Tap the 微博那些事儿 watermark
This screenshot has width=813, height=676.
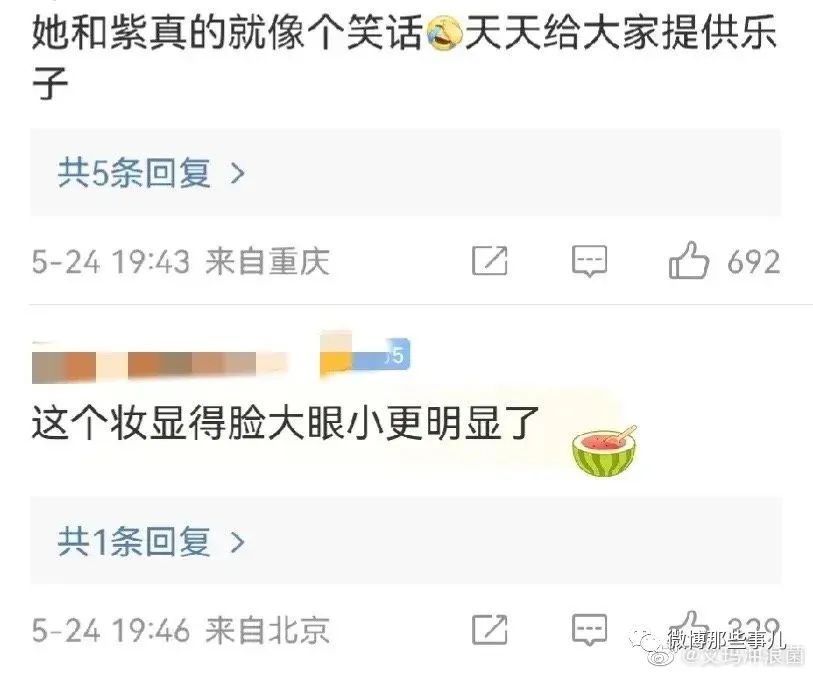725,640
